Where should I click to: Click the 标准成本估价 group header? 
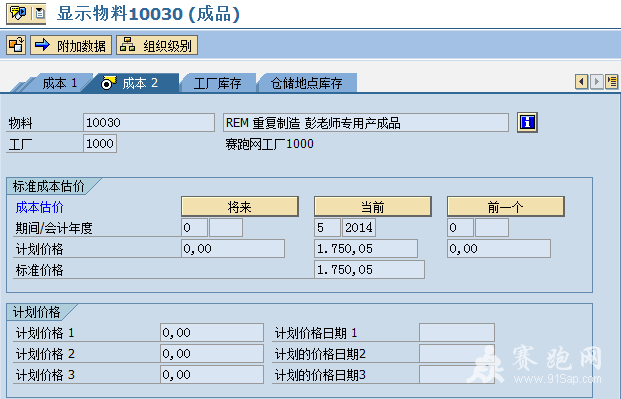click(x=49, y=186)
